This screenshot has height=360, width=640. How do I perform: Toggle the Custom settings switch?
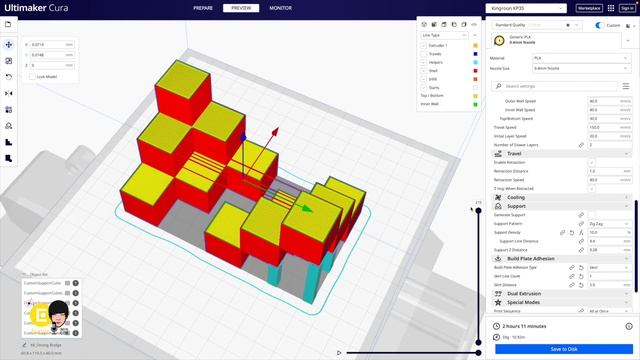coord(599,25)
